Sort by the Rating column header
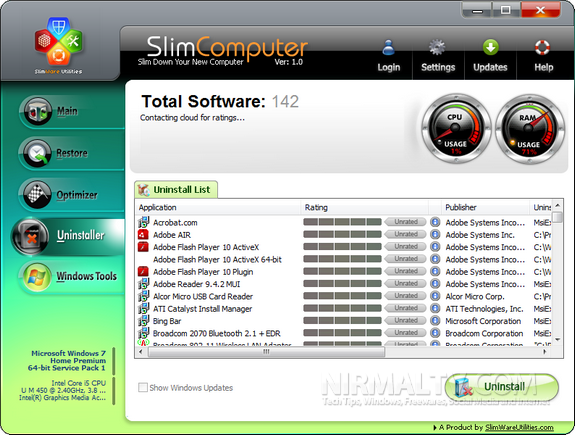This screenshot has width=575, height=435. click(365, 207)
